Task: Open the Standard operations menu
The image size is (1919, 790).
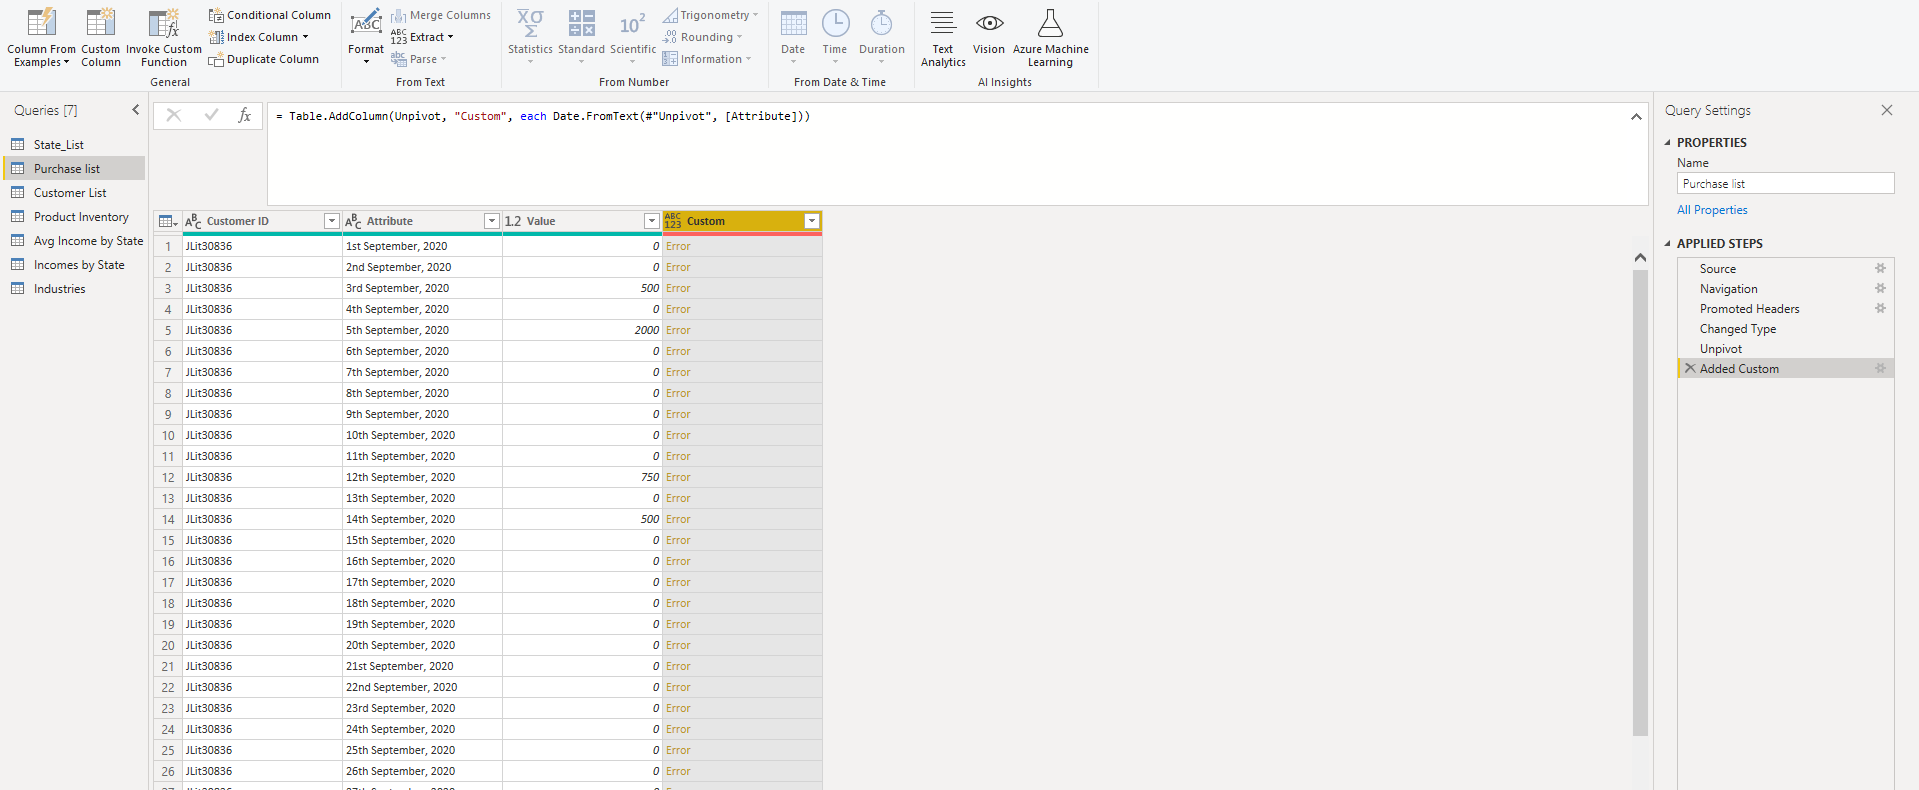Action: [581, 37]
